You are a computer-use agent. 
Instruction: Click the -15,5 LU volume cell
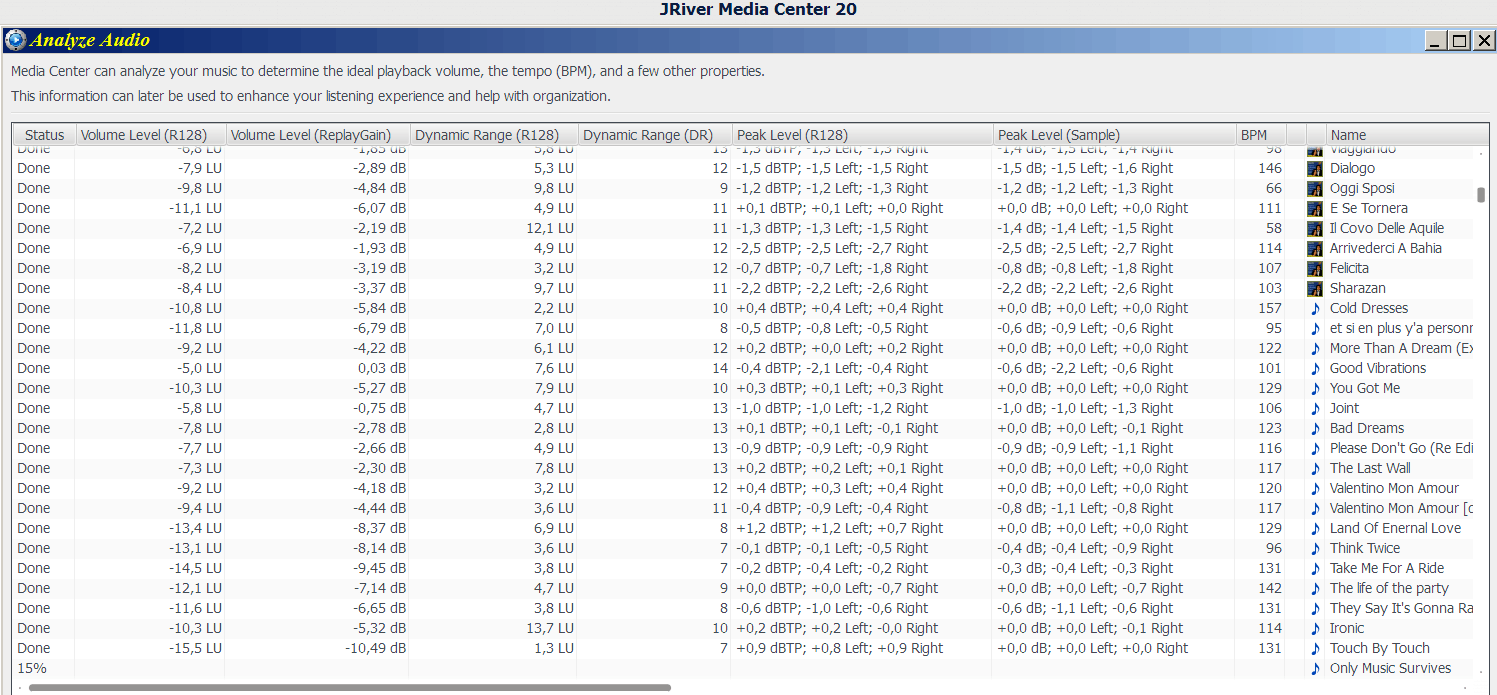pyautogui.click(x=195, y=648)
